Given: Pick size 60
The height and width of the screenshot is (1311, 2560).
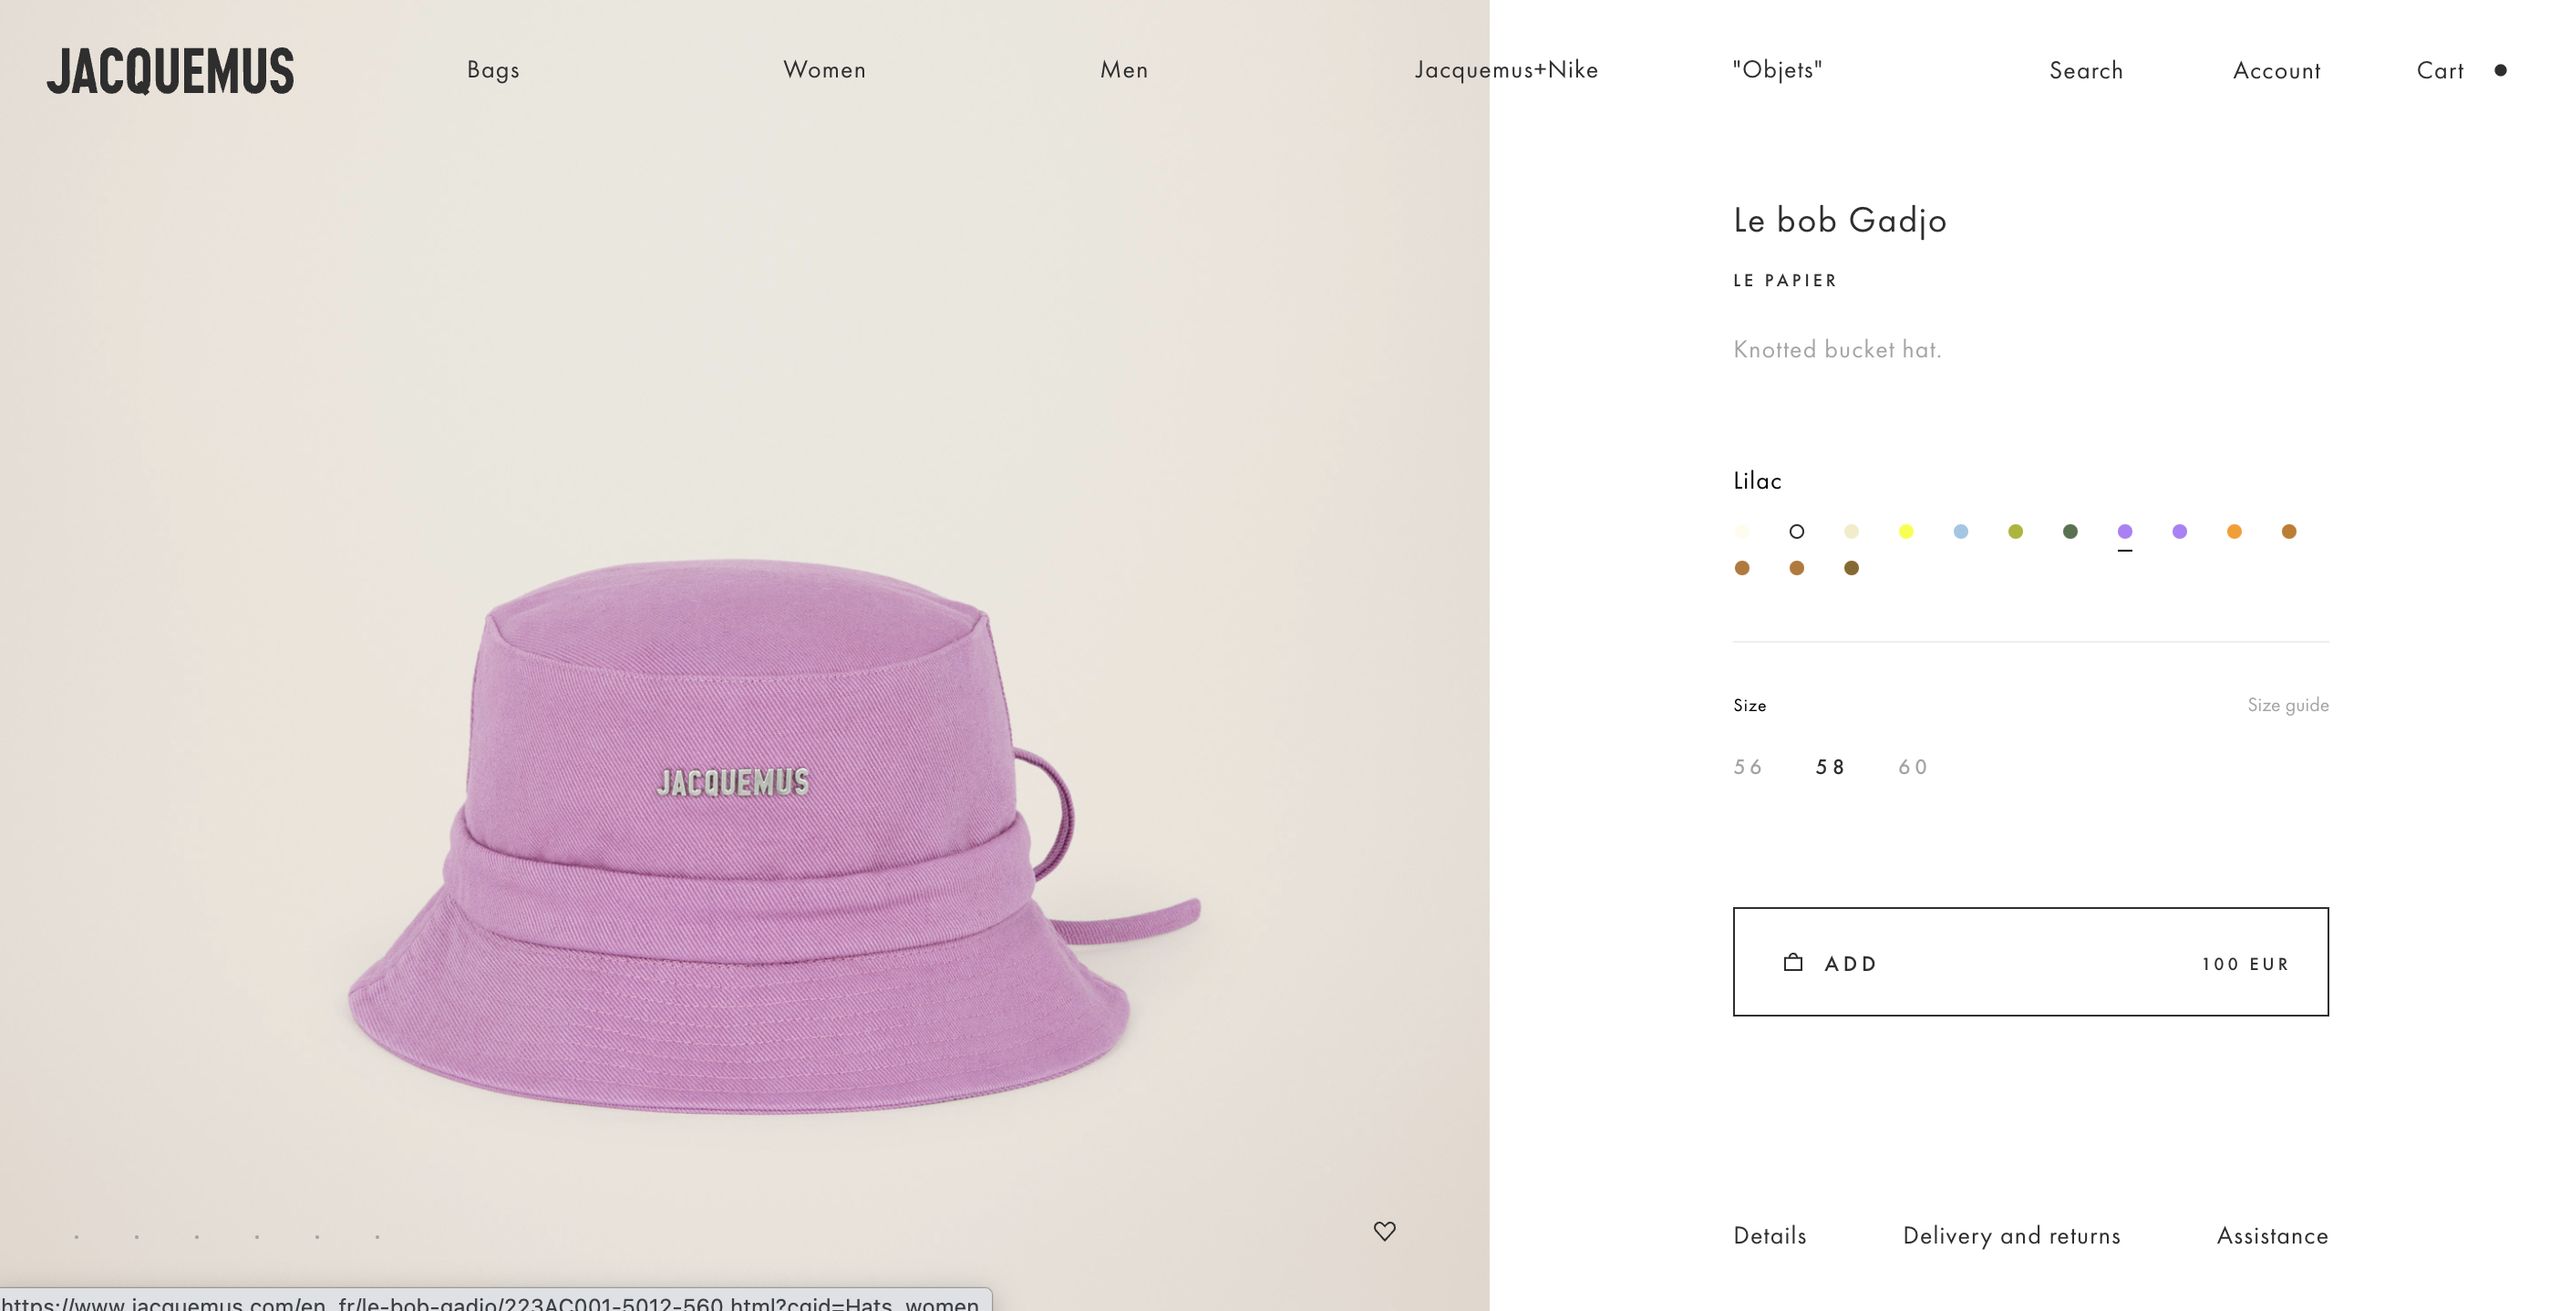Looking at the screenshot, I should click(x=1913, y=767).
